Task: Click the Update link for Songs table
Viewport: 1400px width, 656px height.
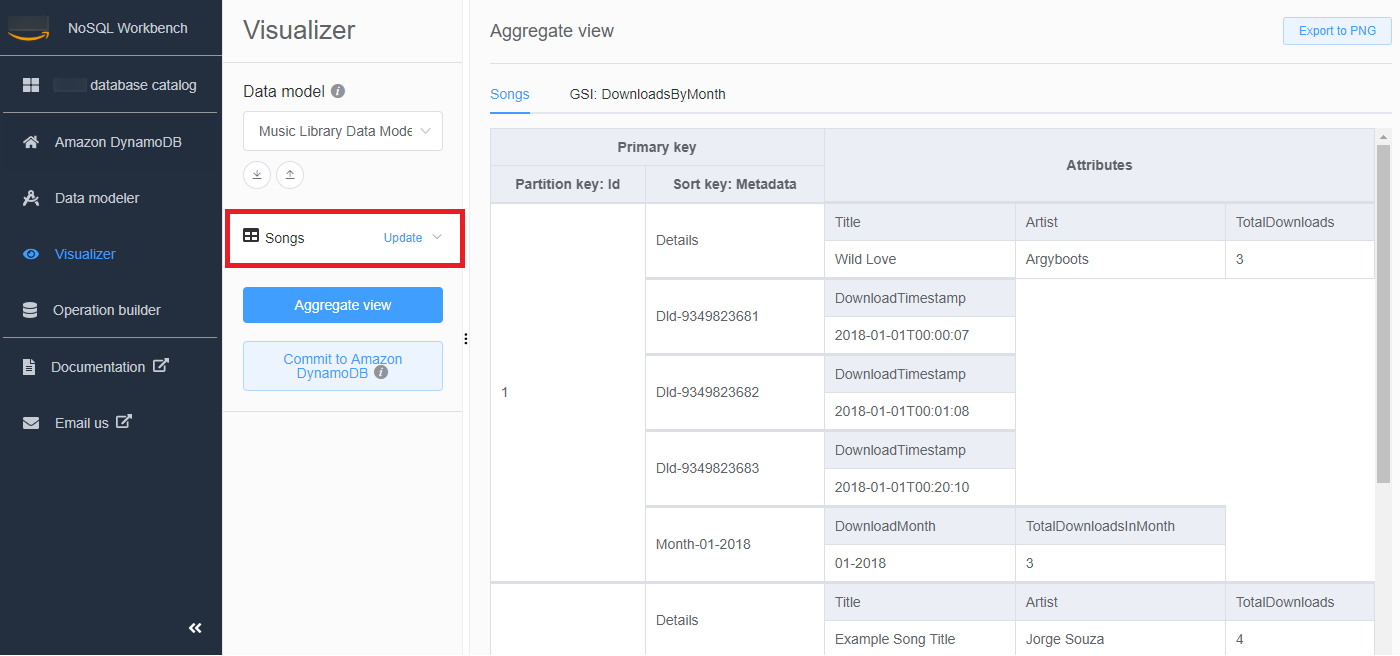Action: pos(403,238)
